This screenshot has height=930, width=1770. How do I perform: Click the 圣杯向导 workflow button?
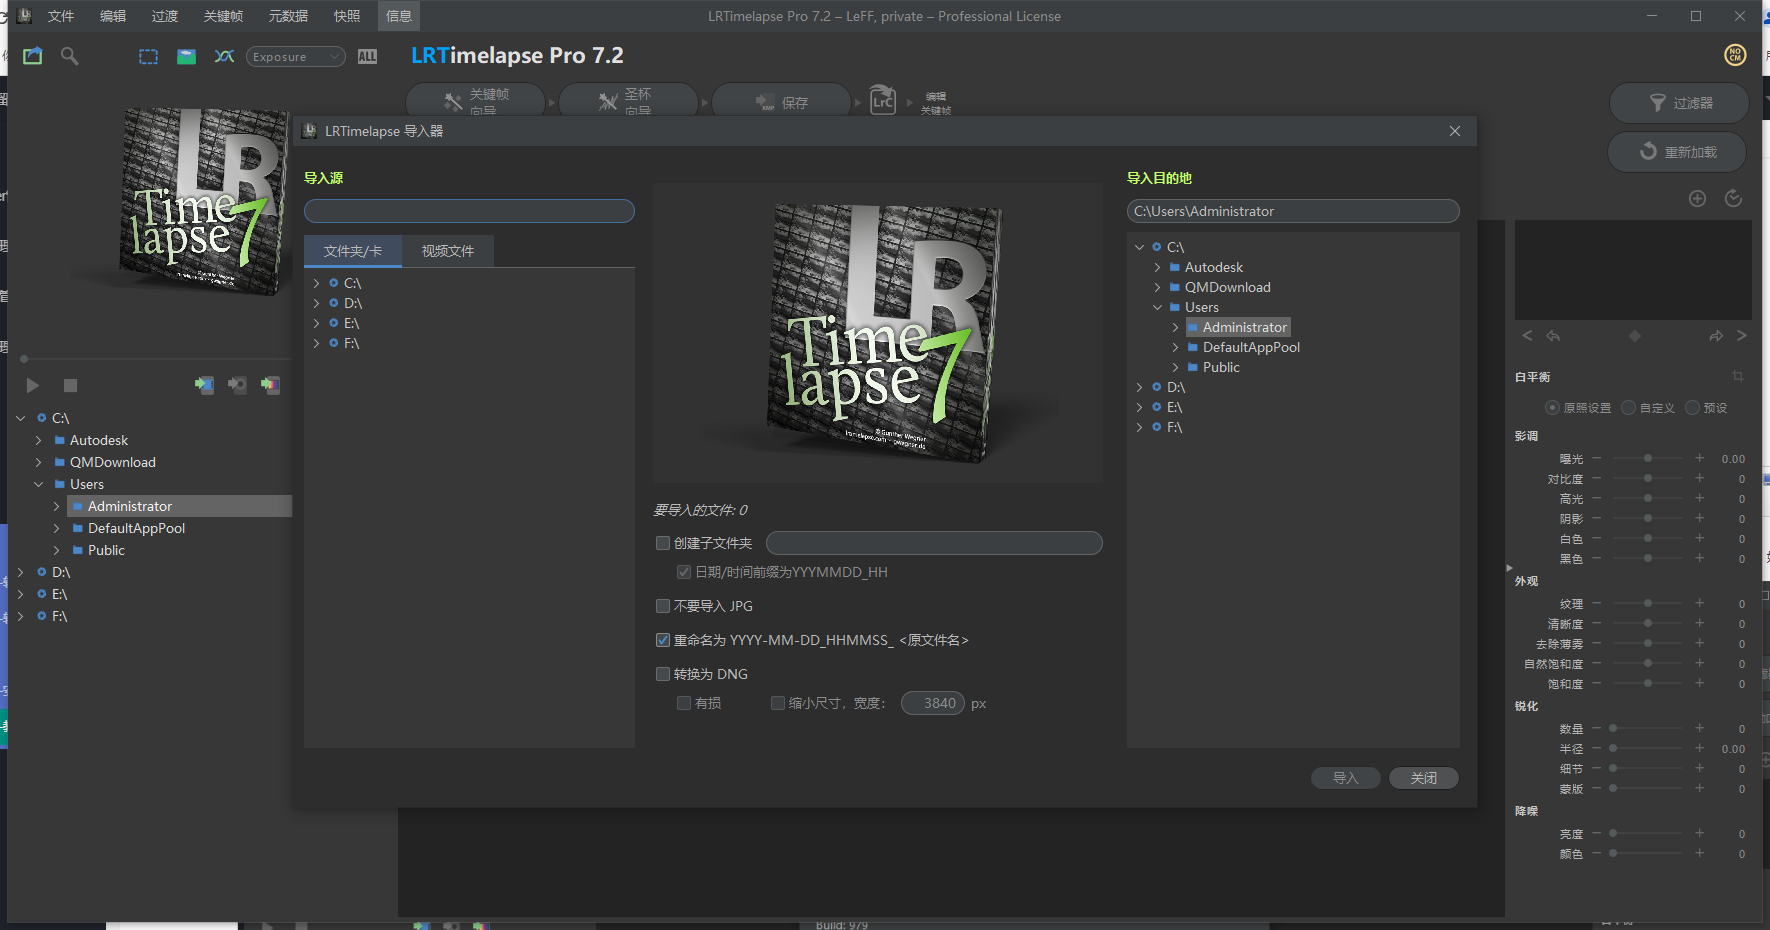628,101
